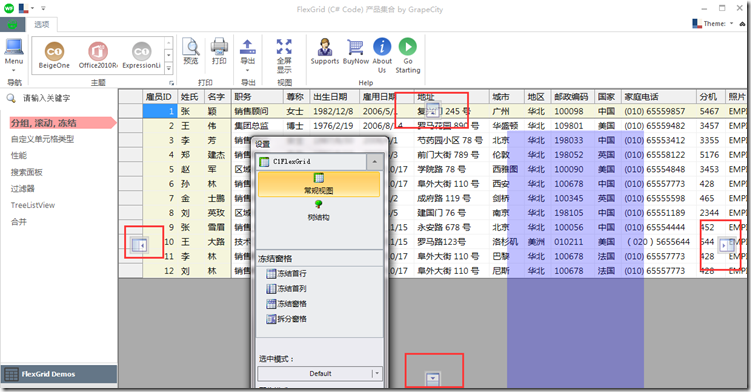Select 性能 demo item
The image size is (751, 392).
click(19, 156)
